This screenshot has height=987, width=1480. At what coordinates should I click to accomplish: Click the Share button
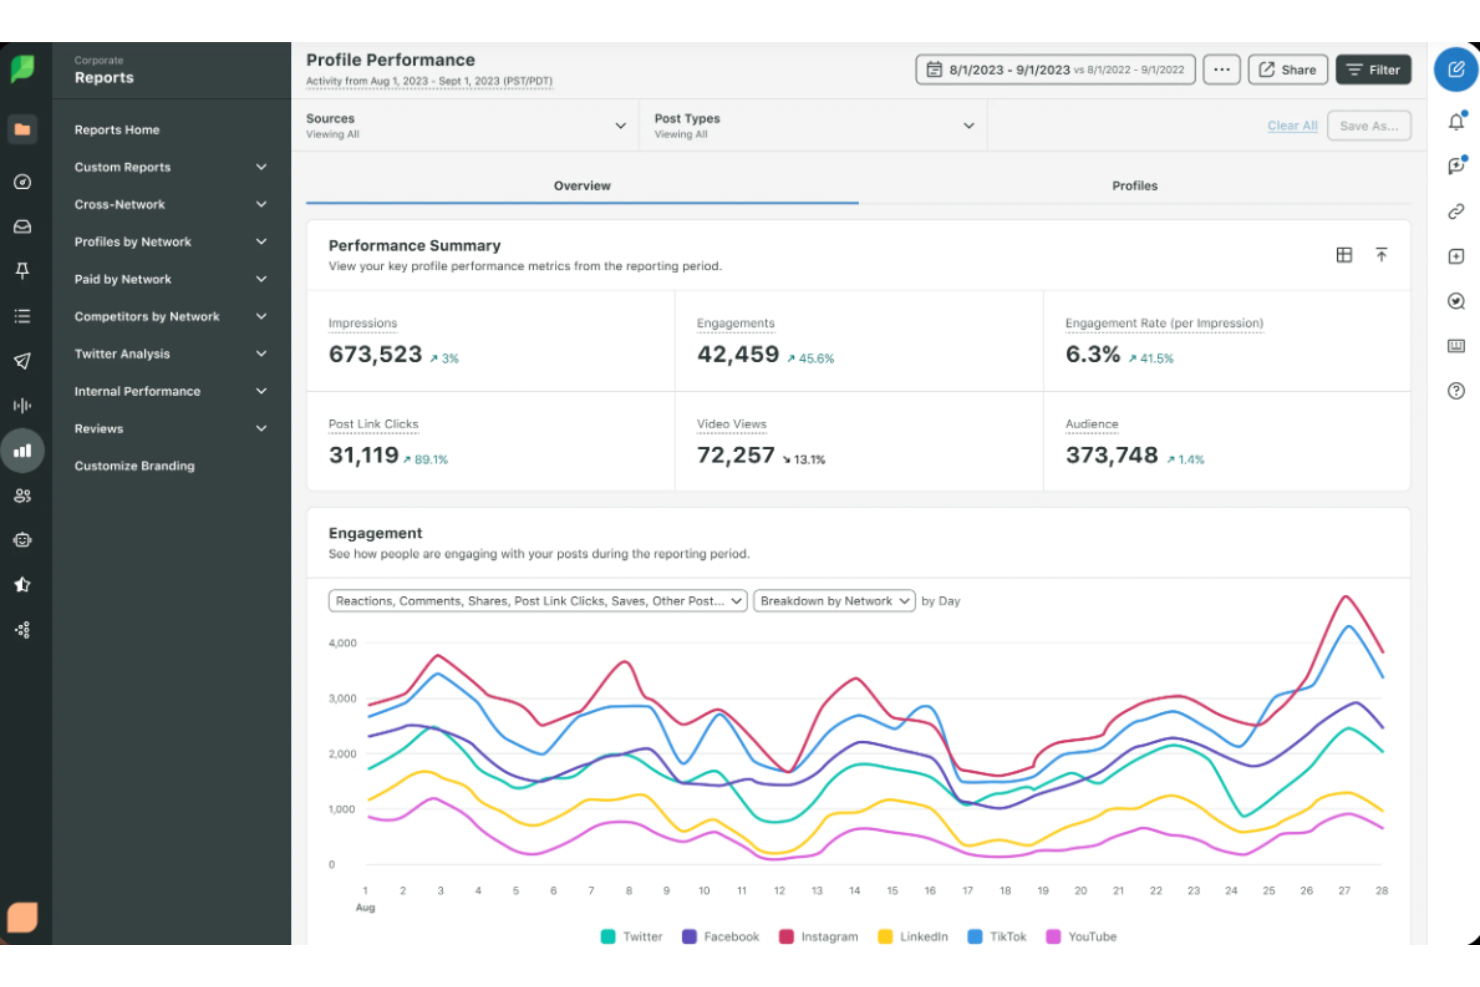click(1287, 69)
